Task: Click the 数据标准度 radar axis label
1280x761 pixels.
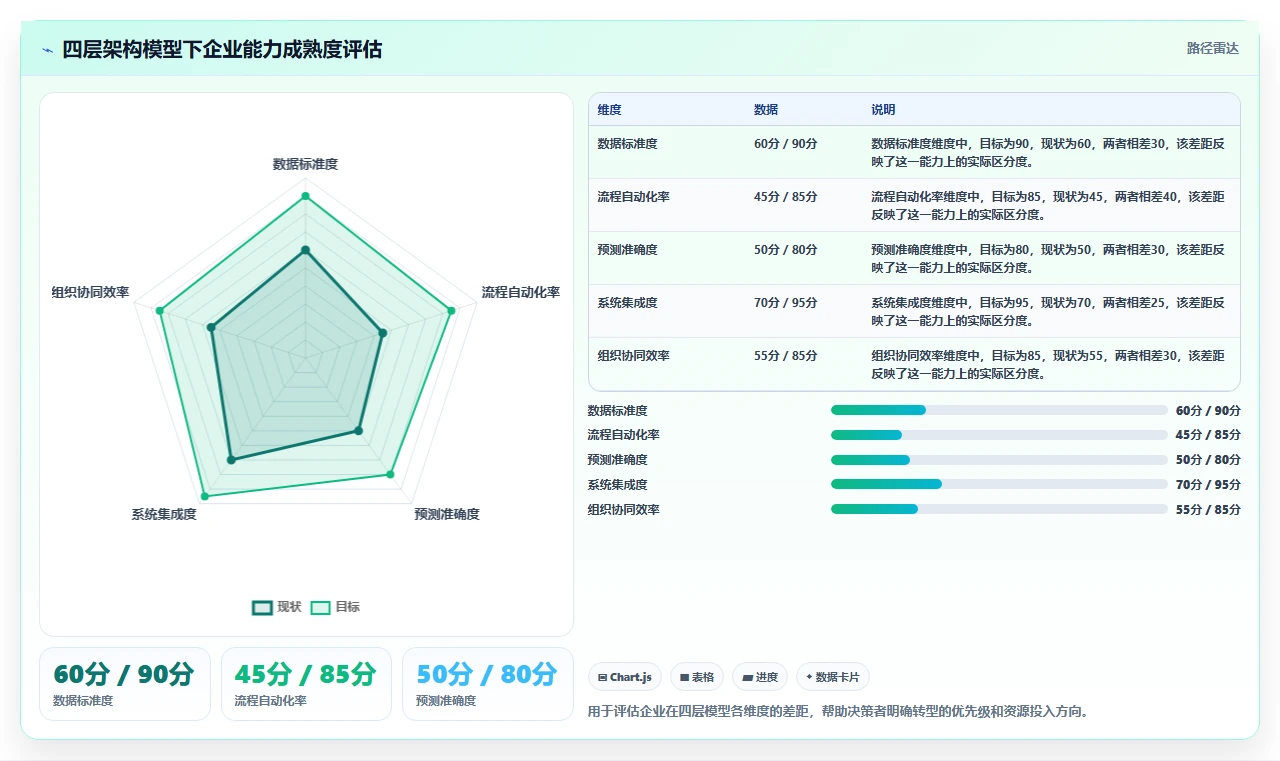Action: point(305,164)
